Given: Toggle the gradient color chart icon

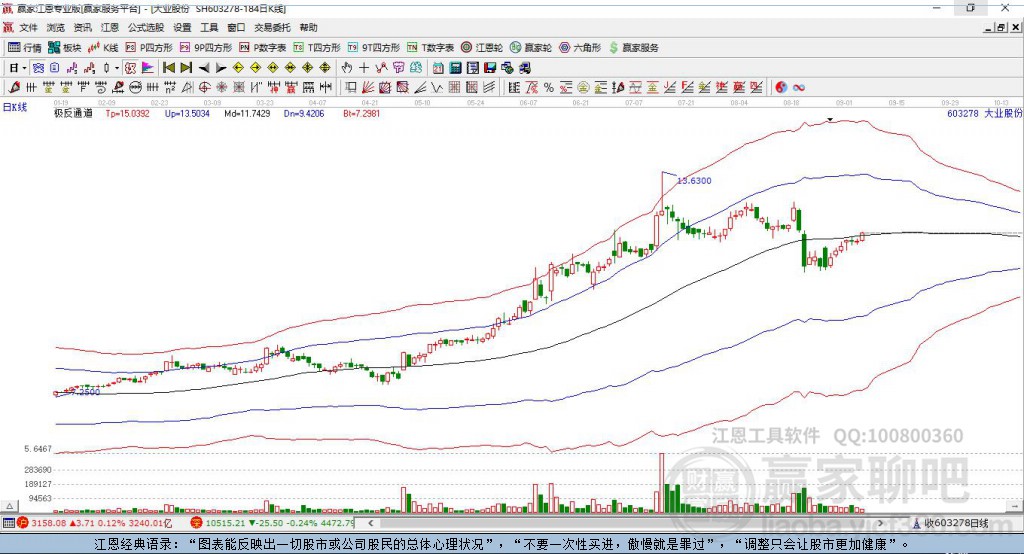Looking at the screenshot, I should (x=148, y=68).
